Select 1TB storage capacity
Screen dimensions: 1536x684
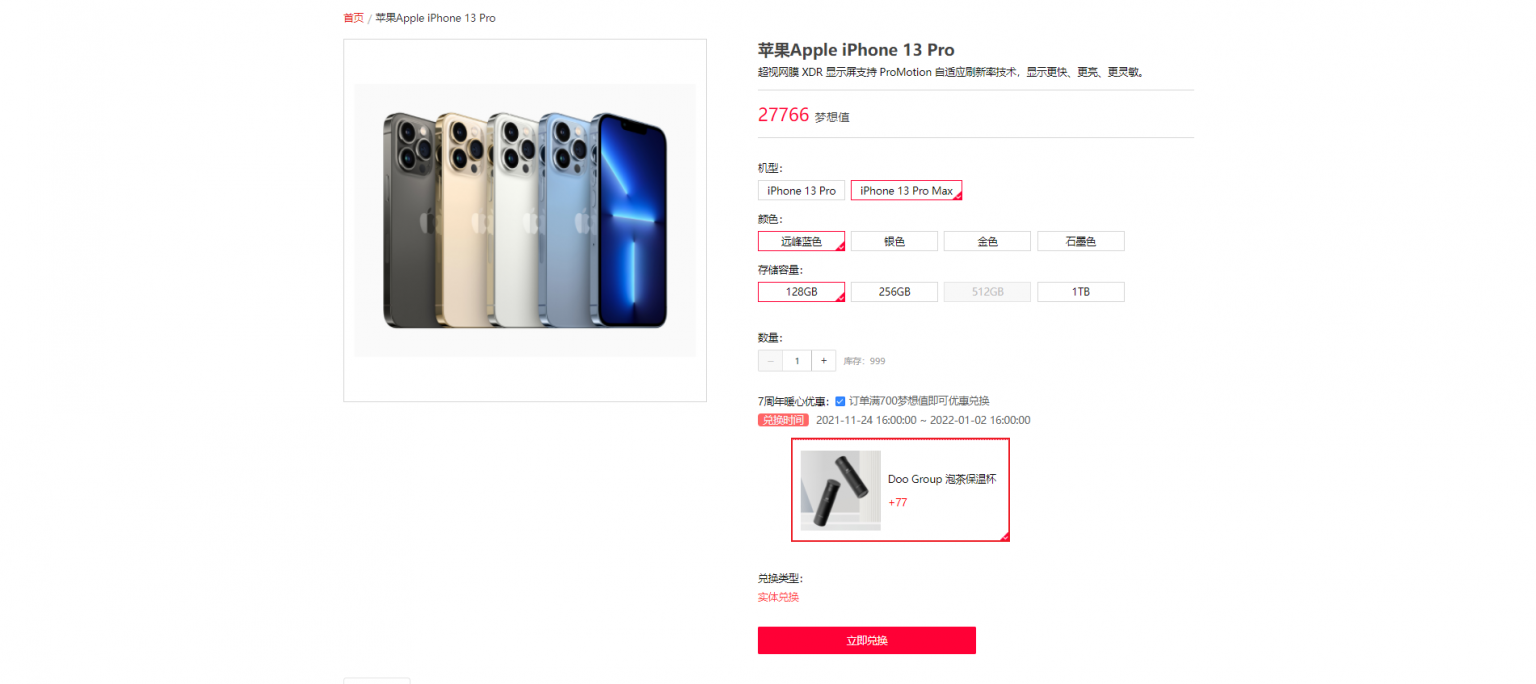click(x=1081, y=292)
